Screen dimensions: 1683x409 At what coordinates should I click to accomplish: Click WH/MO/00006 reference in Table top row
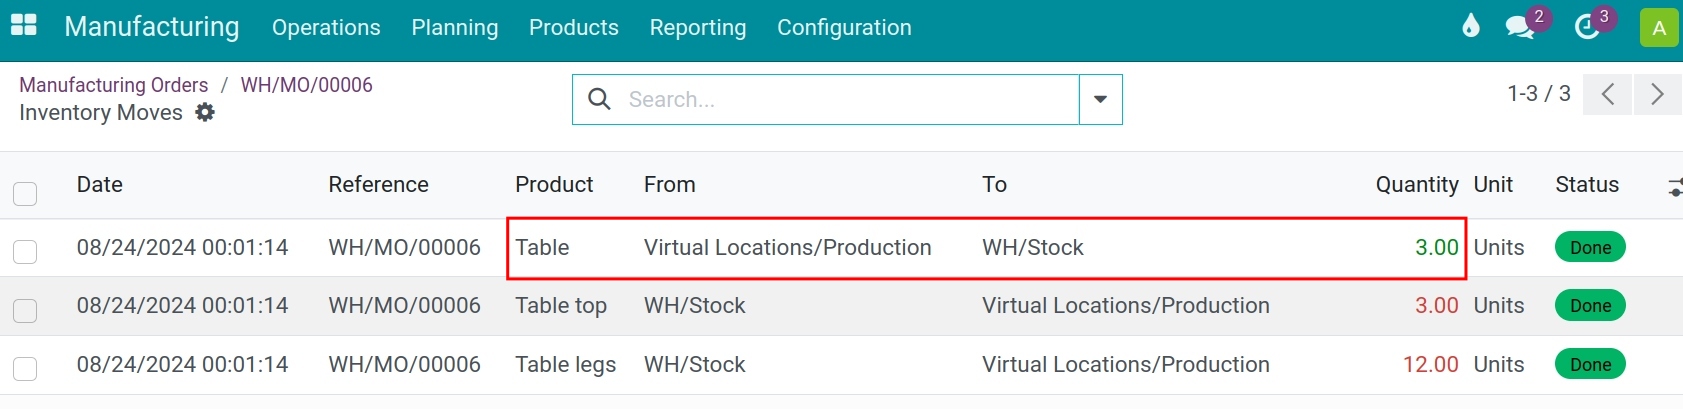coord(405,305)
